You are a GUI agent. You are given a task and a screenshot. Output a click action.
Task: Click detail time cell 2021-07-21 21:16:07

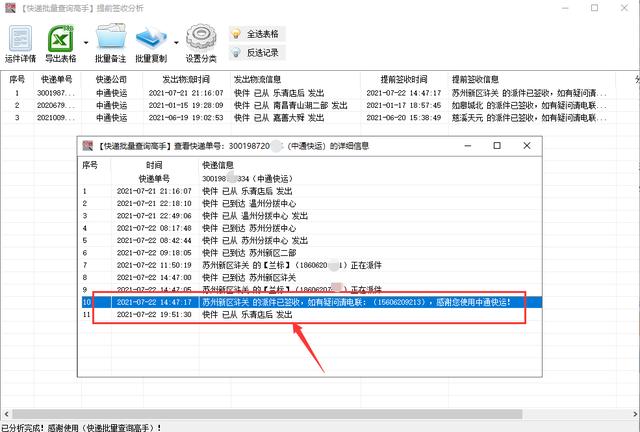(x=154, y=191)
